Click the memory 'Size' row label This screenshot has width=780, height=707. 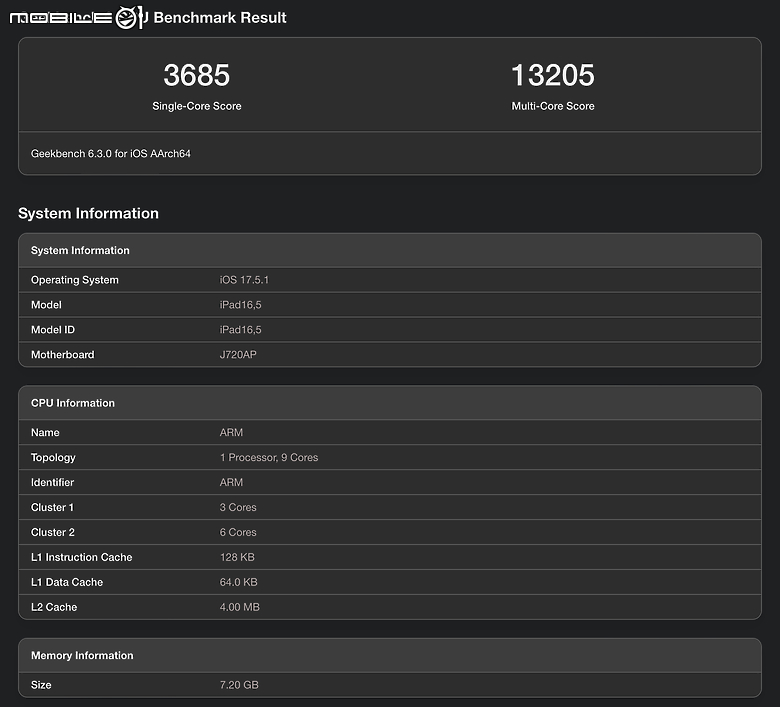(x=41, y=685)
